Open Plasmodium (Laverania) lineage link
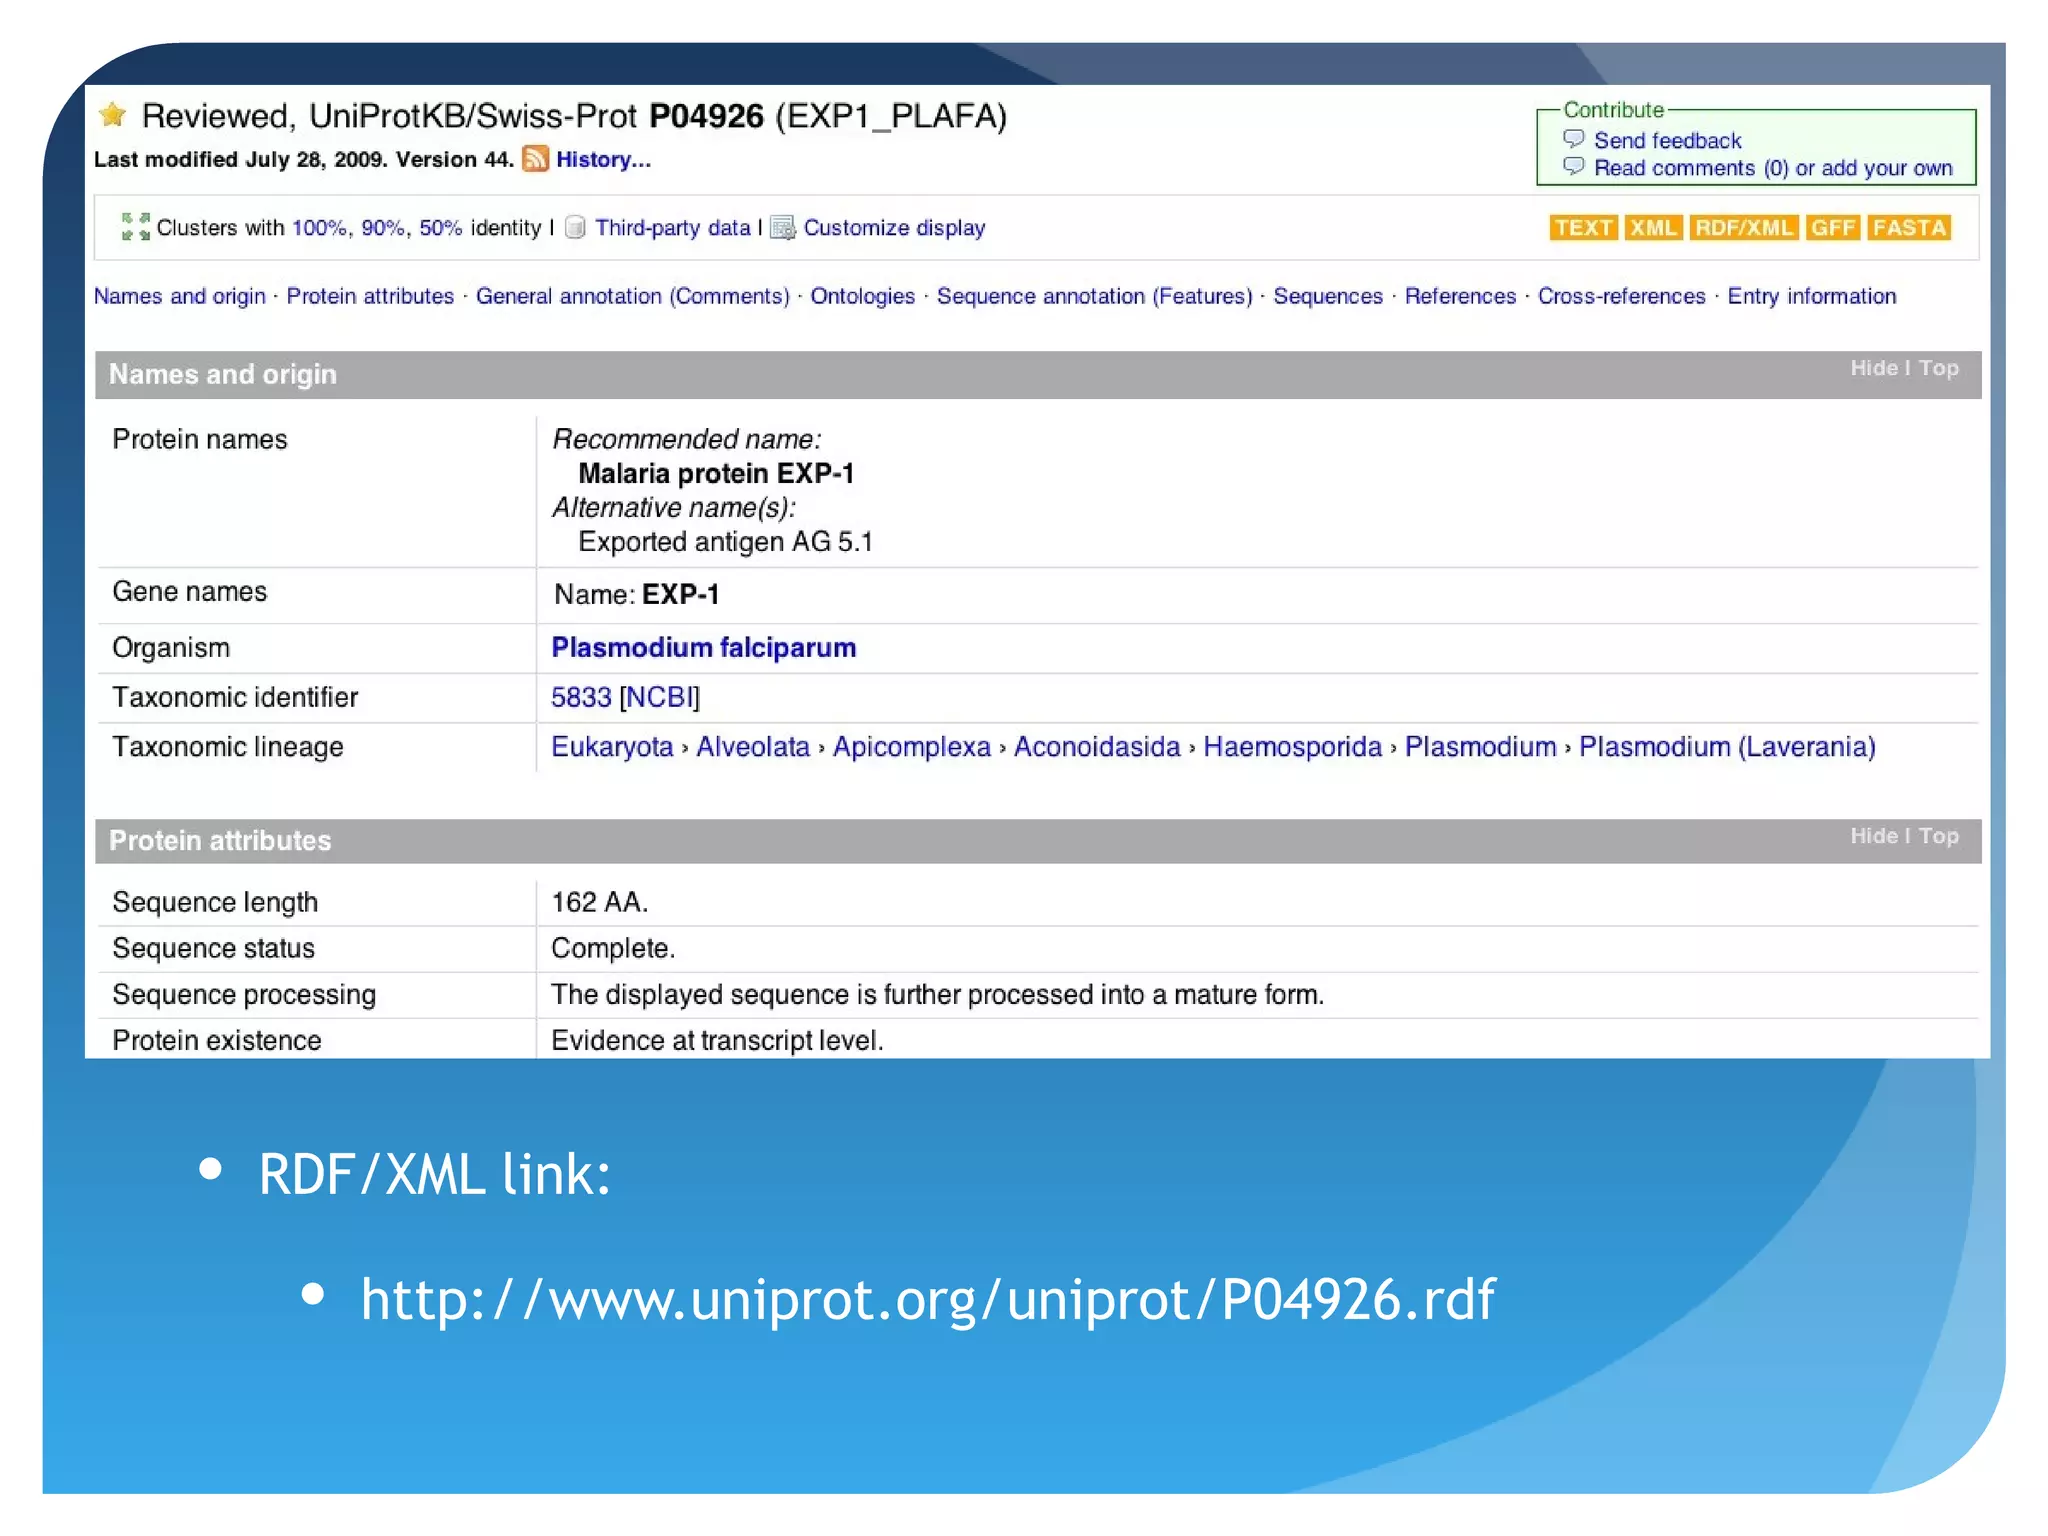Image resolution: width=2048 pixels, height=1536 pixels. click(x=1727, y=747)
